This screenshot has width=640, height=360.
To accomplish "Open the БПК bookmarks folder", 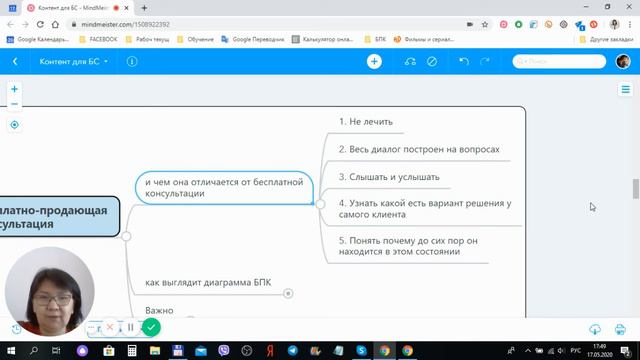I will 375,39.
